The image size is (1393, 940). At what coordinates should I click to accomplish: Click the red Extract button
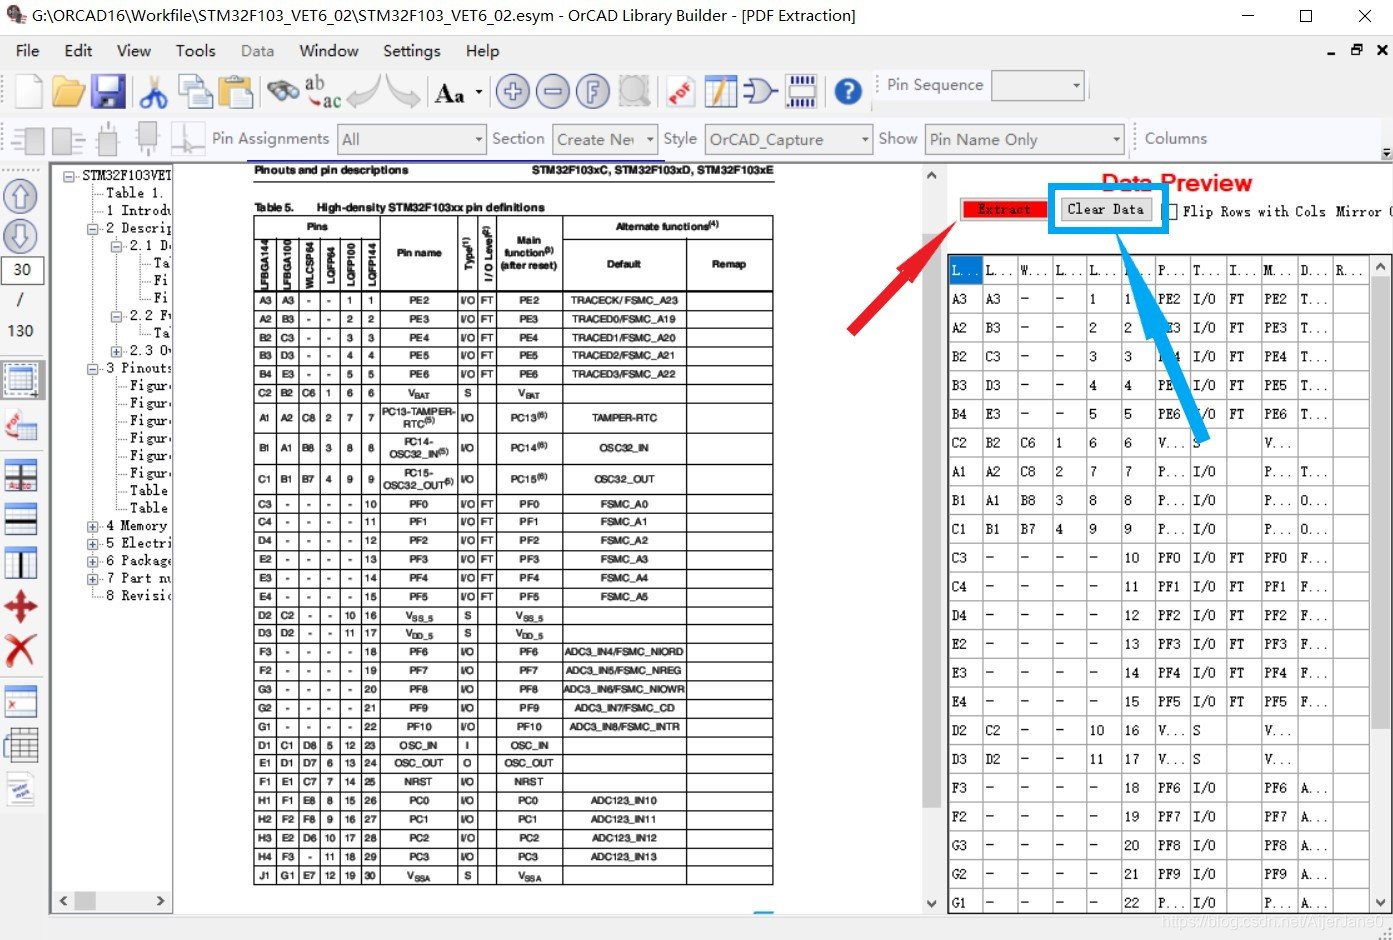[x=1003, y=209]
